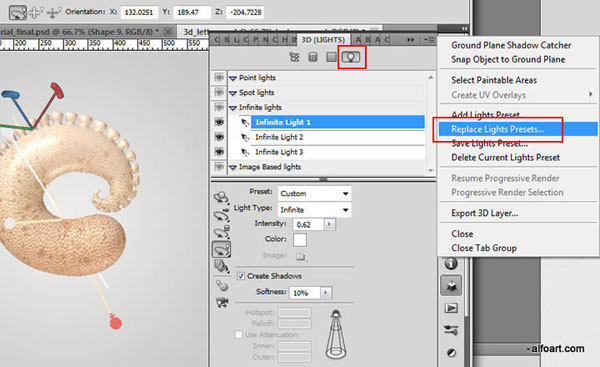600x367 pixels.
Task: Choose Snap Object to Ground Plane
Action: [x=508, y=59]
